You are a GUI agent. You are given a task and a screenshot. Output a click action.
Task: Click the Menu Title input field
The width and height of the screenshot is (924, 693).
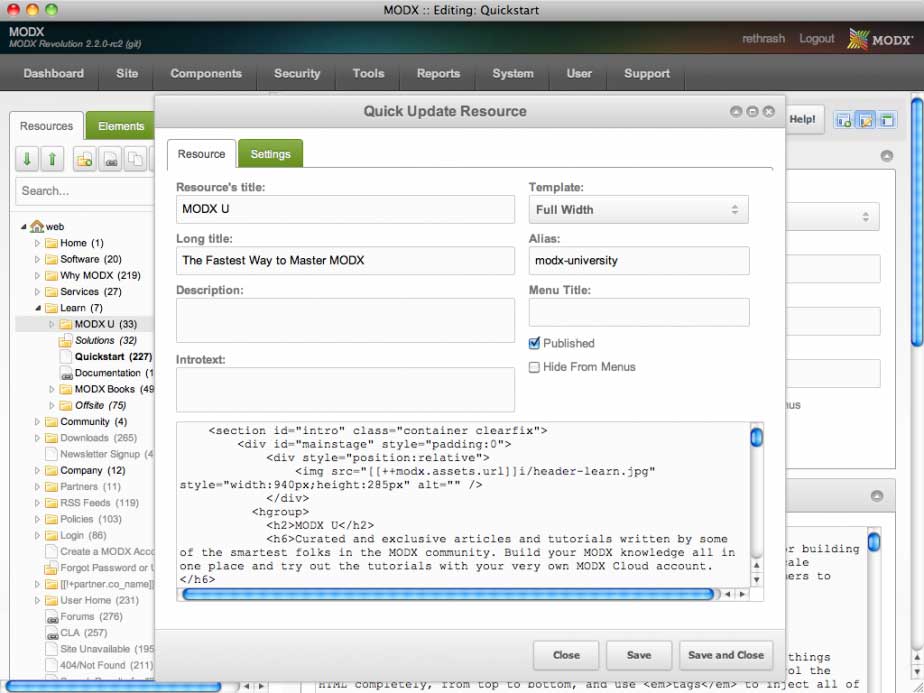[639, 312]
